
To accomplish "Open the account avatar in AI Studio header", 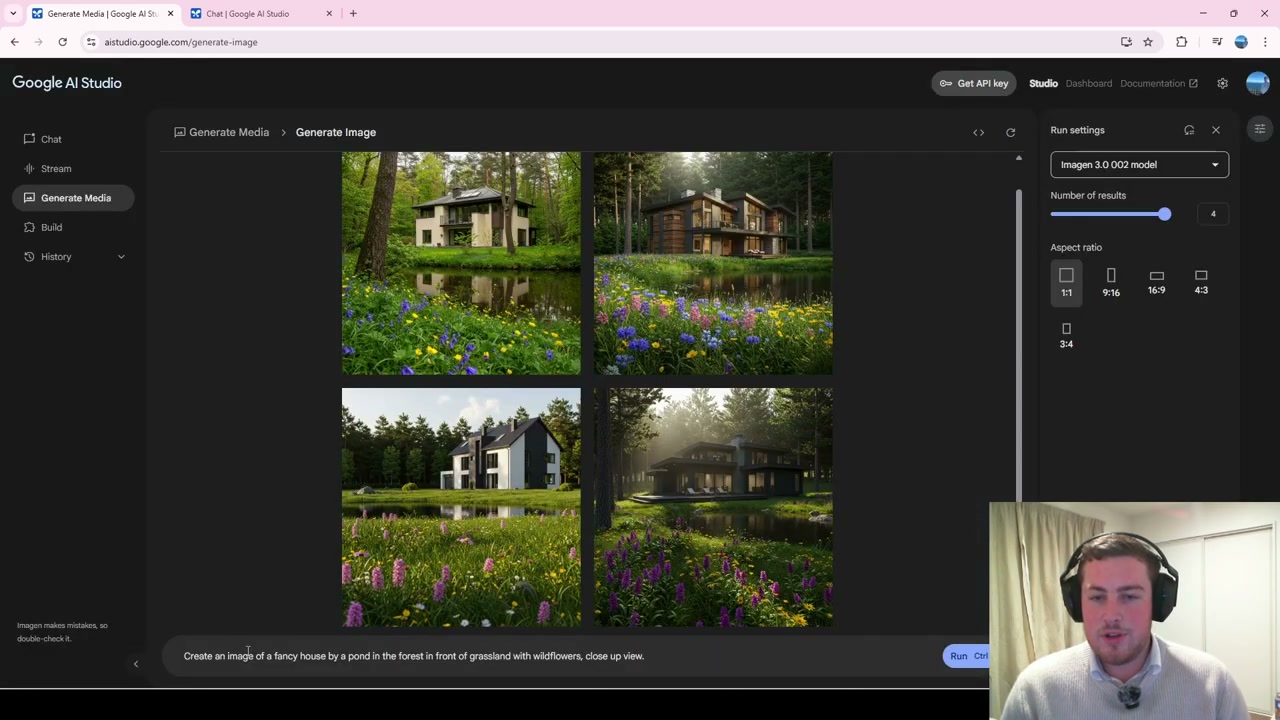I will point(1257,83).
